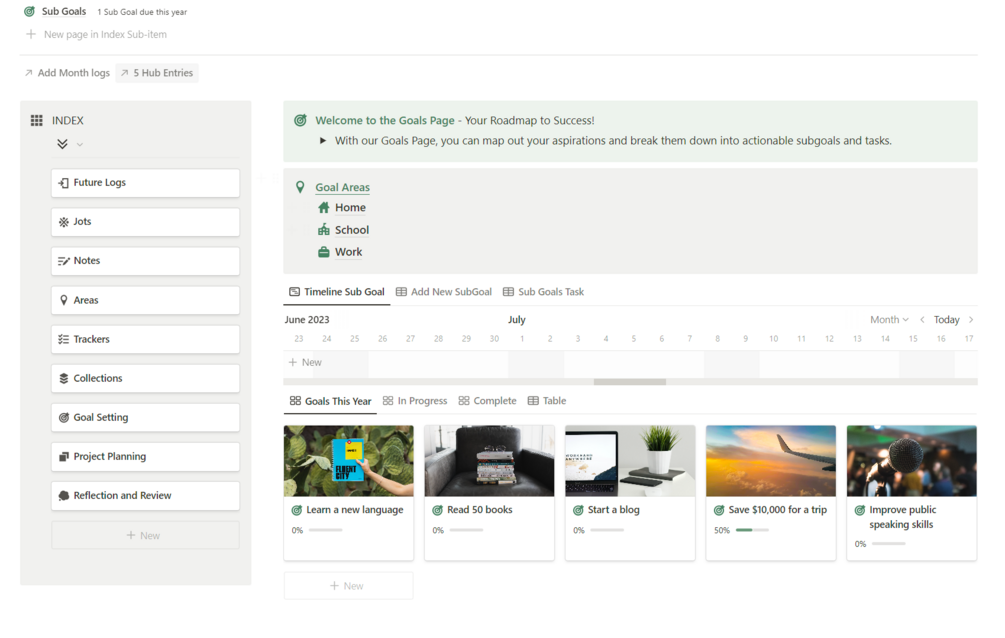
Task: Jump timeline to Today
Action: coord(946,319)
